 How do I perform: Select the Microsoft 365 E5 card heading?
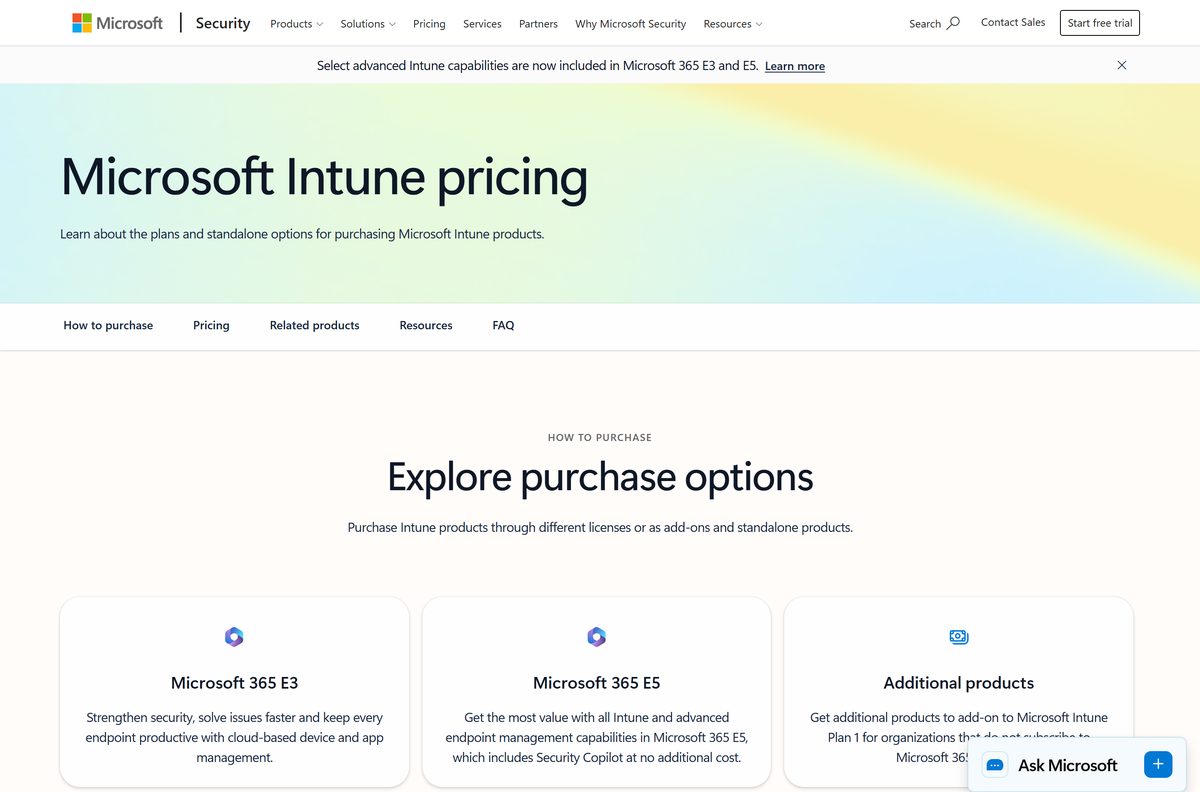click(596, 683)
